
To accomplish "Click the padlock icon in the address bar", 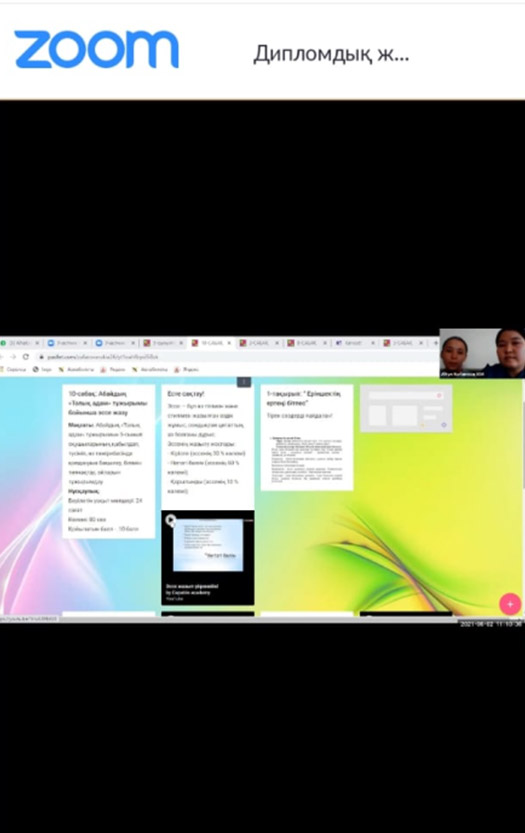I will click(40, 356).
